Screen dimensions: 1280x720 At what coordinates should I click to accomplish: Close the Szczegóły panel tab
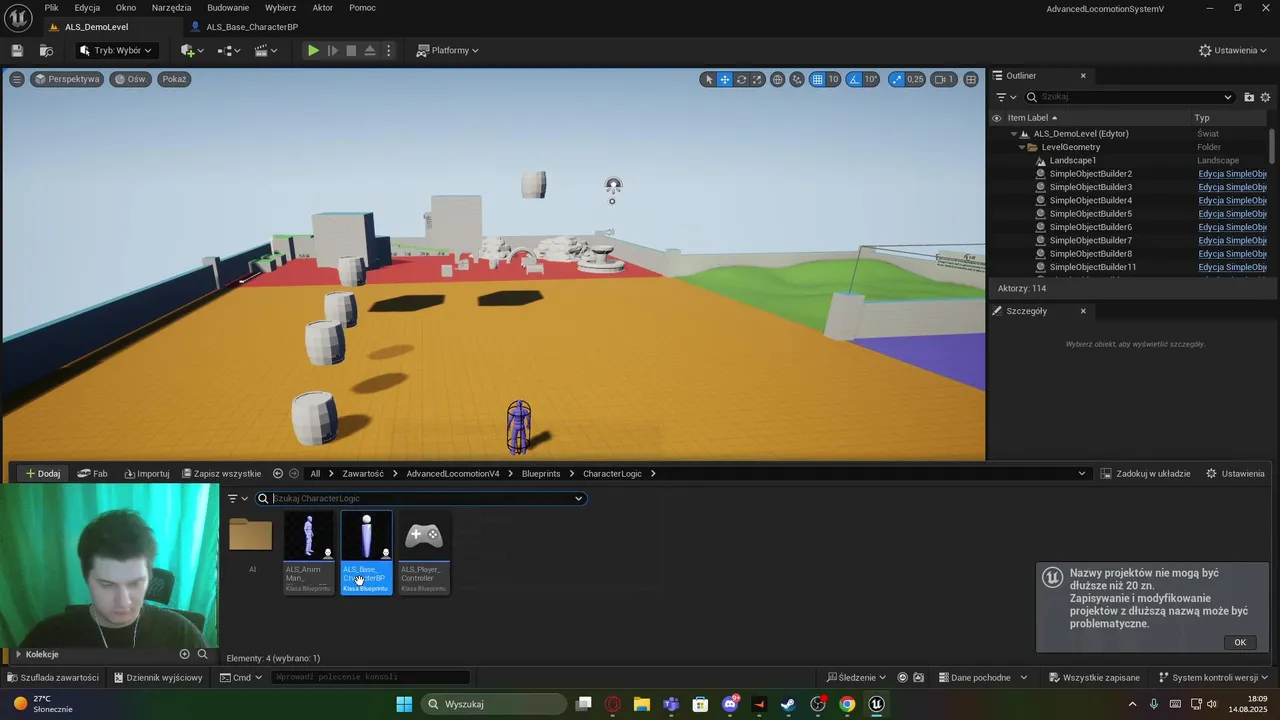[1082, 311]
